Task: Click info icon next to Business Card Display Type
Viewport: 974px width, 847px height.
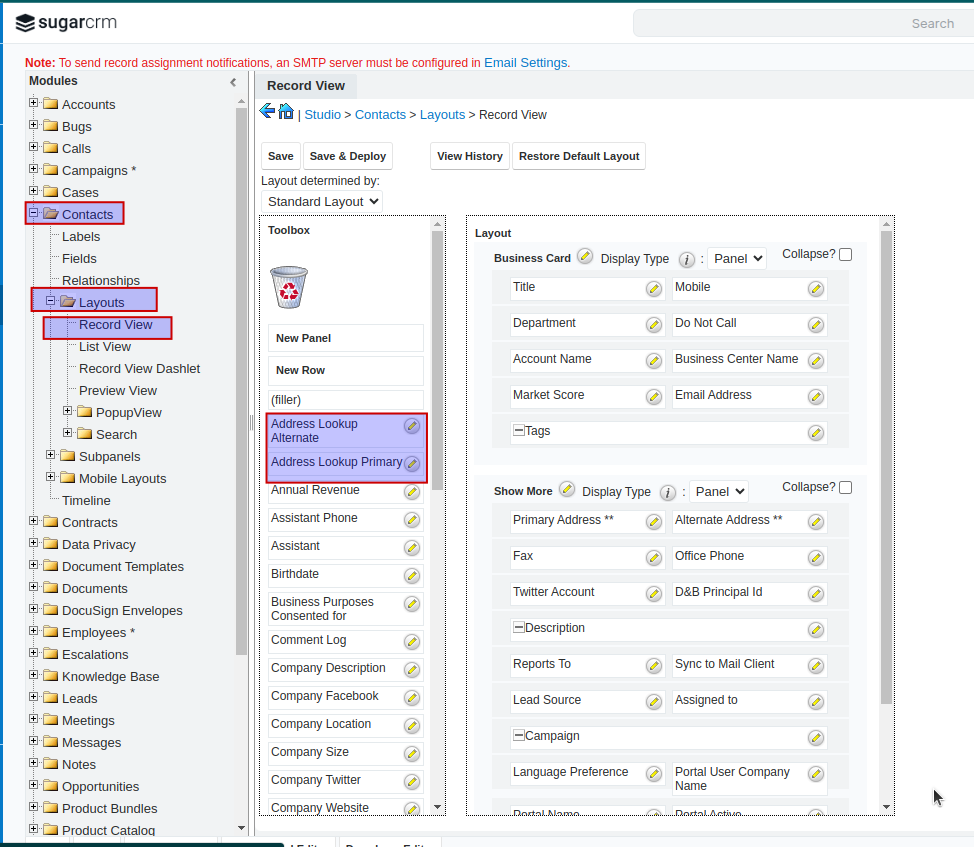Action: coord(687,259)
